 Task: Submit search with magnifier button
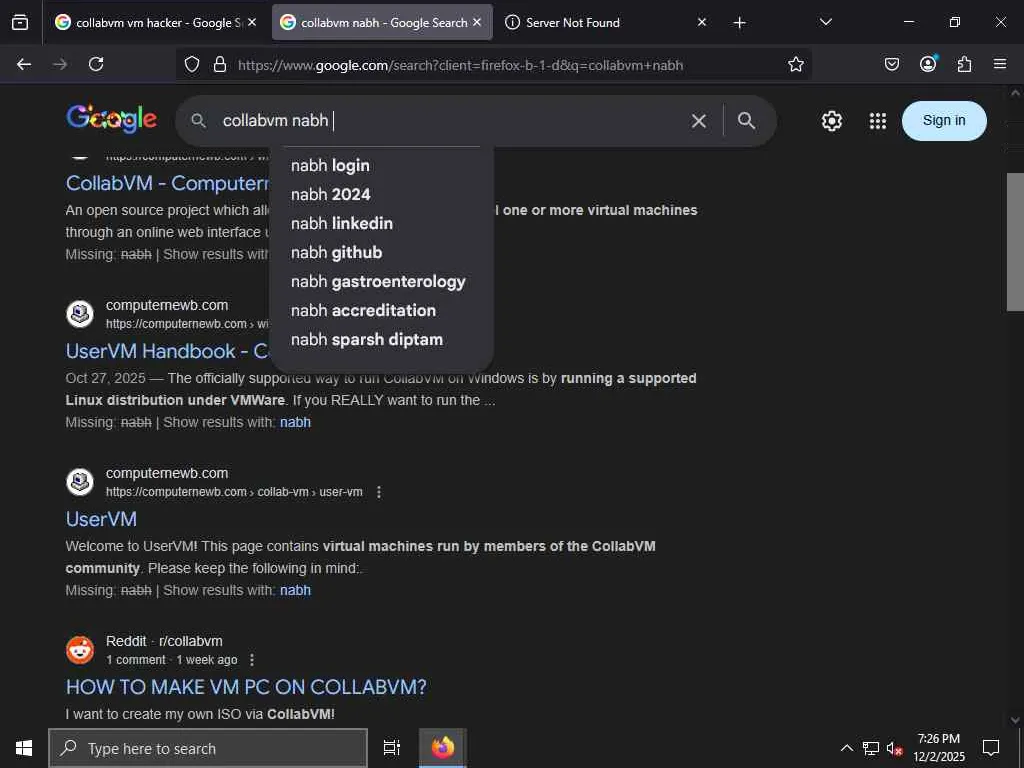(x=746, y=121)
